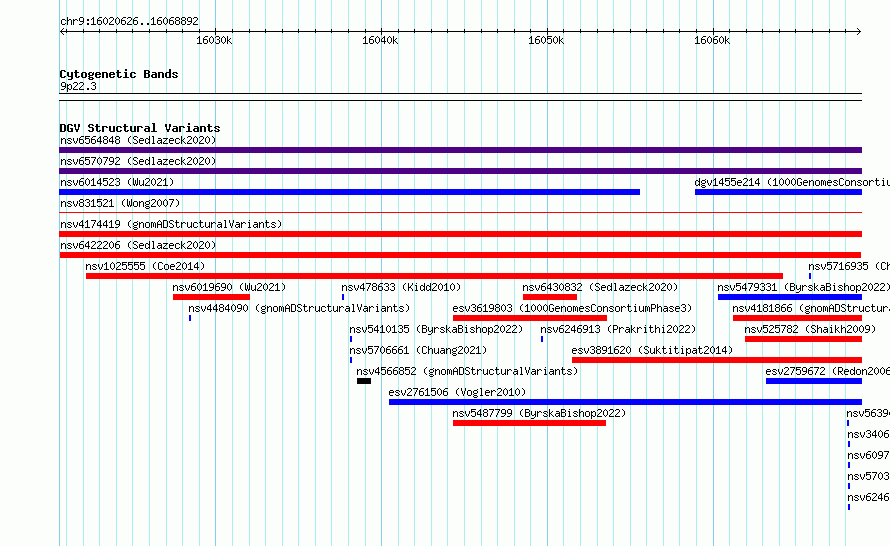The image size is (890, 546).
Task: Open the nsv4181866 gnomAD variant label
Action: (811, 308)
